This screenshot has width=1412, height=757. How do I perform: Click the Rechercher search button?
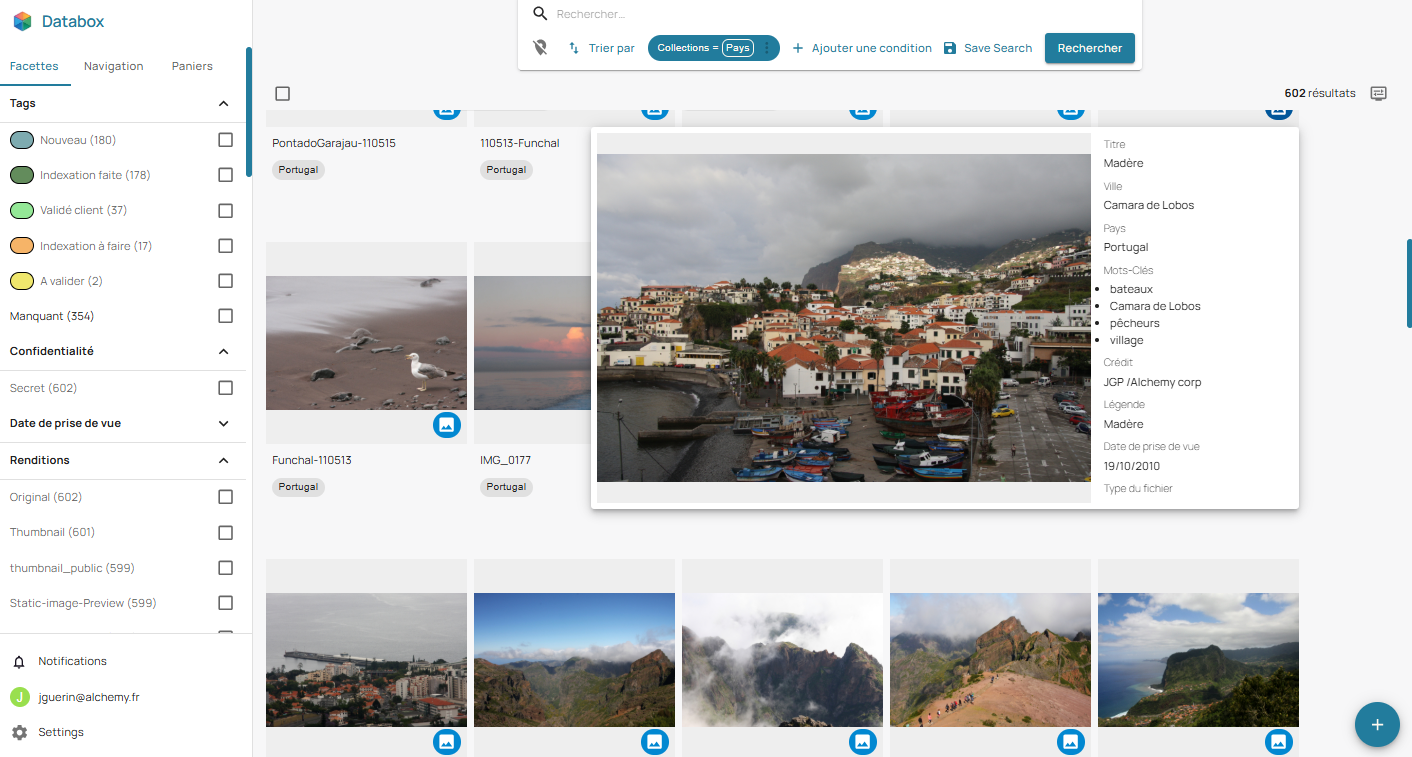pos(1089,47)
